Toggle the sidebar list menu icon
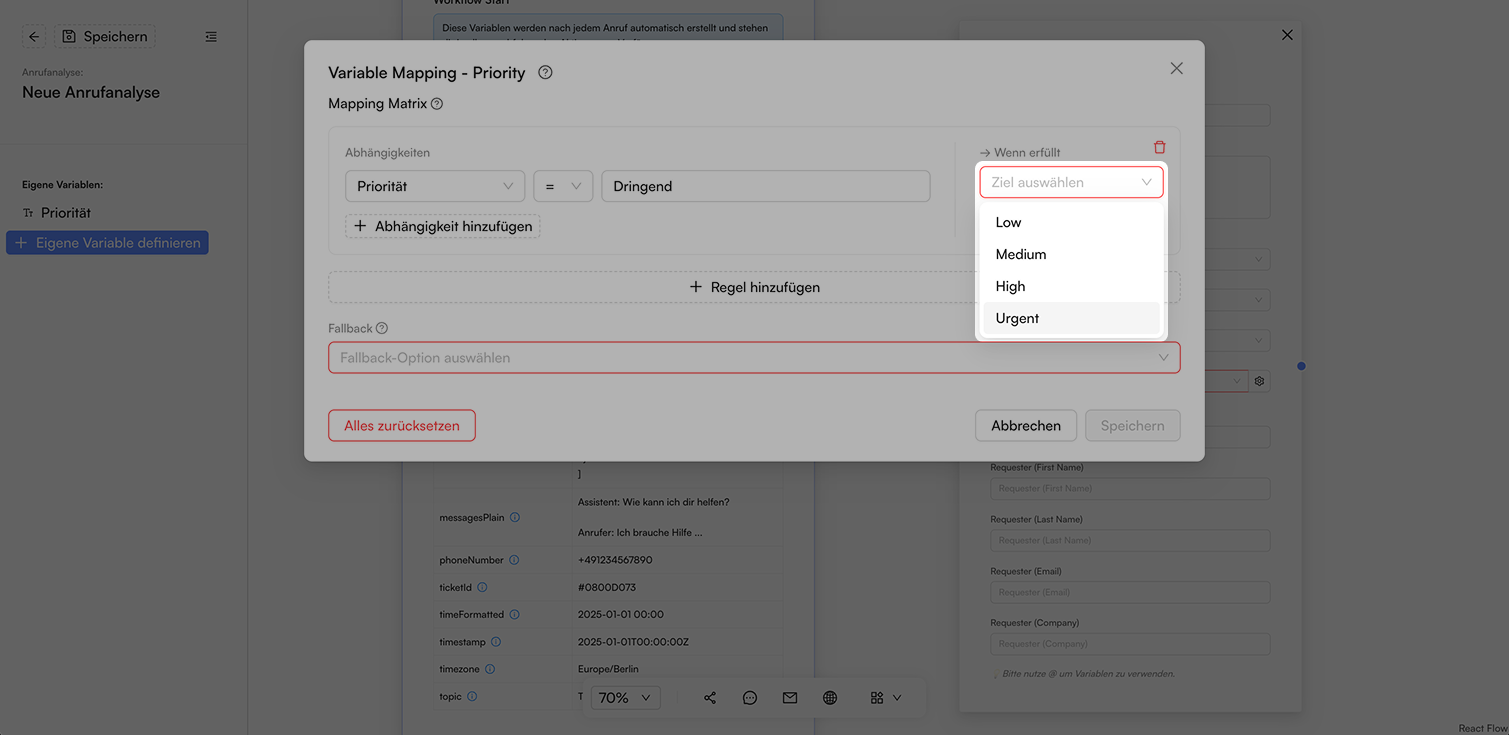 point(211,37)
